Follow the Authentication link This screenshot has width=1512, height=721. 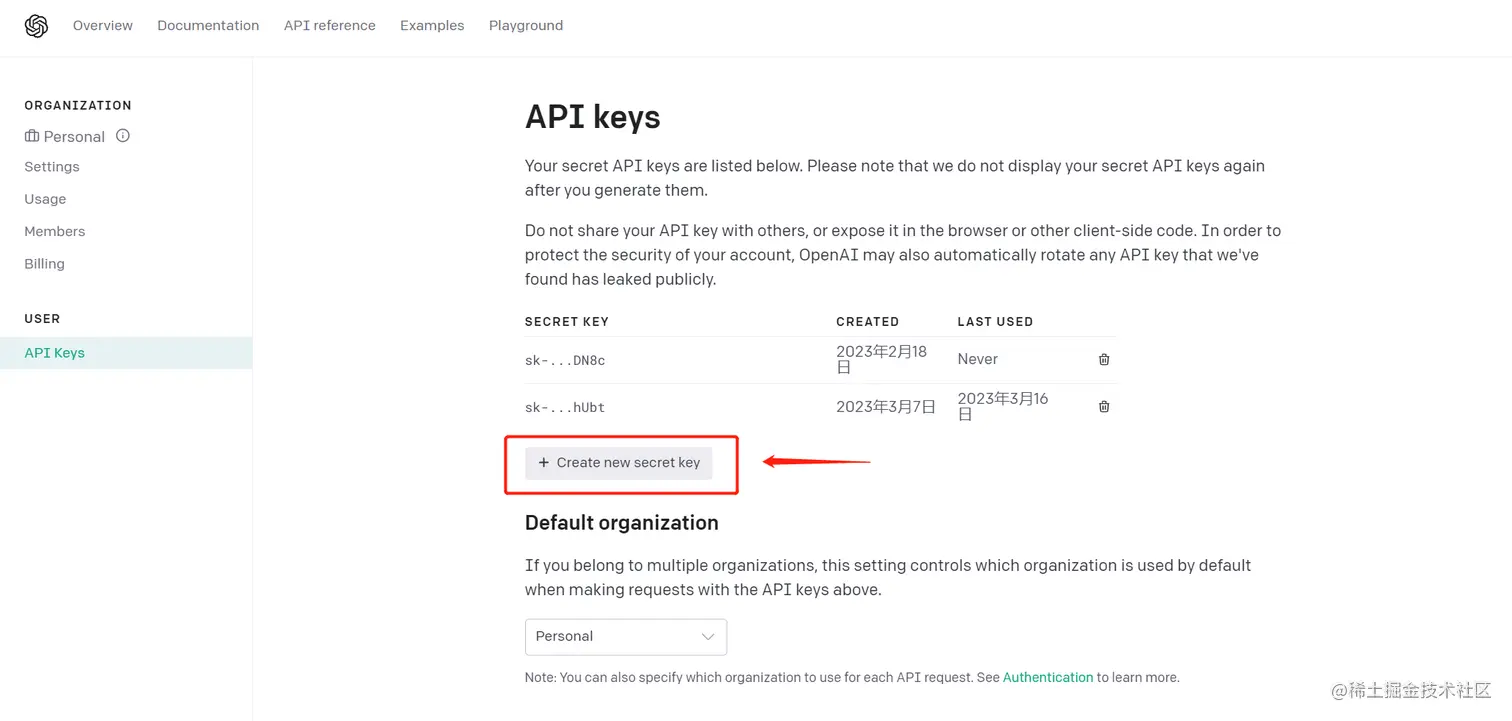click(x=1047, y=677)
